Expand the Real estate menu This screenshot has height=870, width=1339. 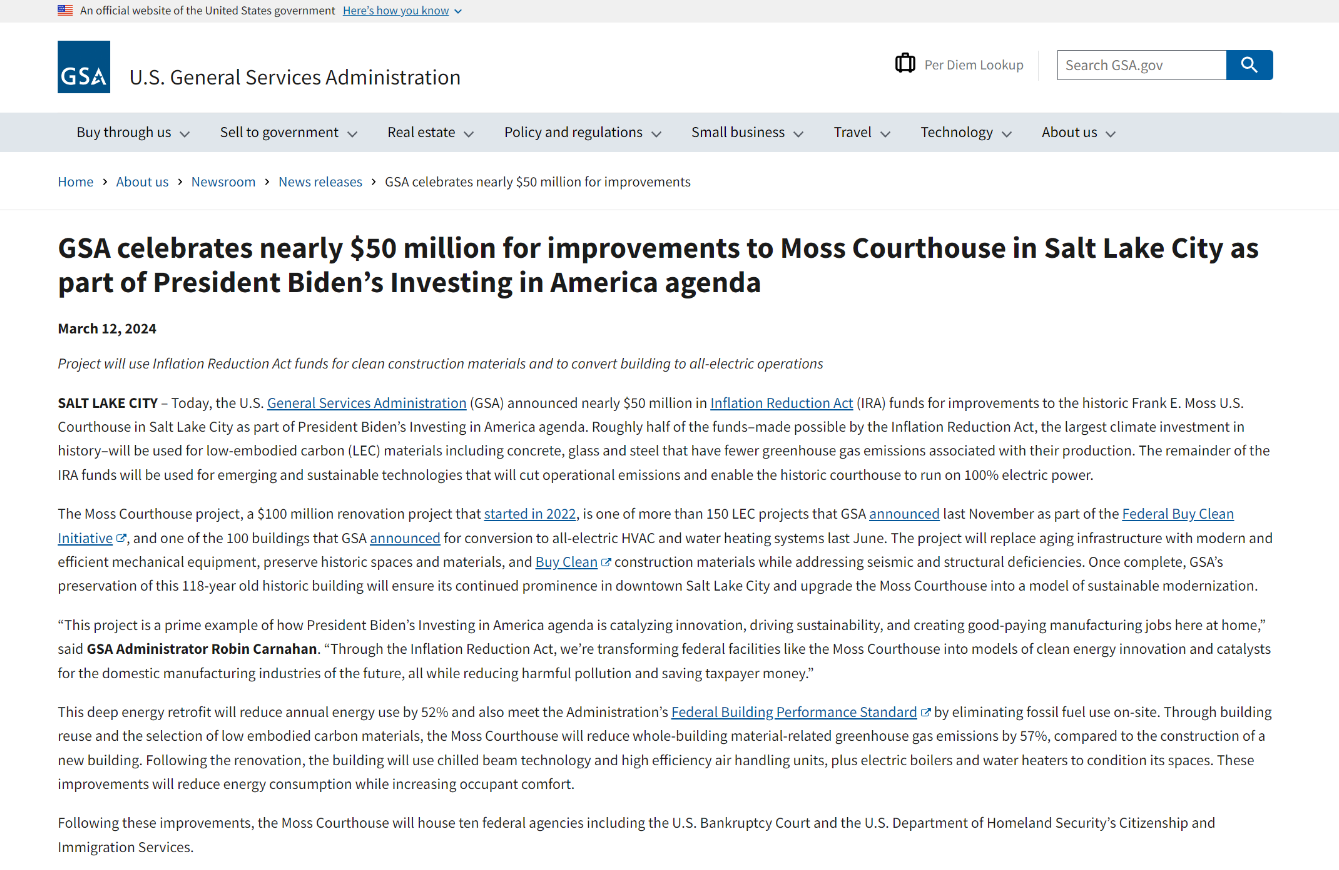tap(430, 132)
